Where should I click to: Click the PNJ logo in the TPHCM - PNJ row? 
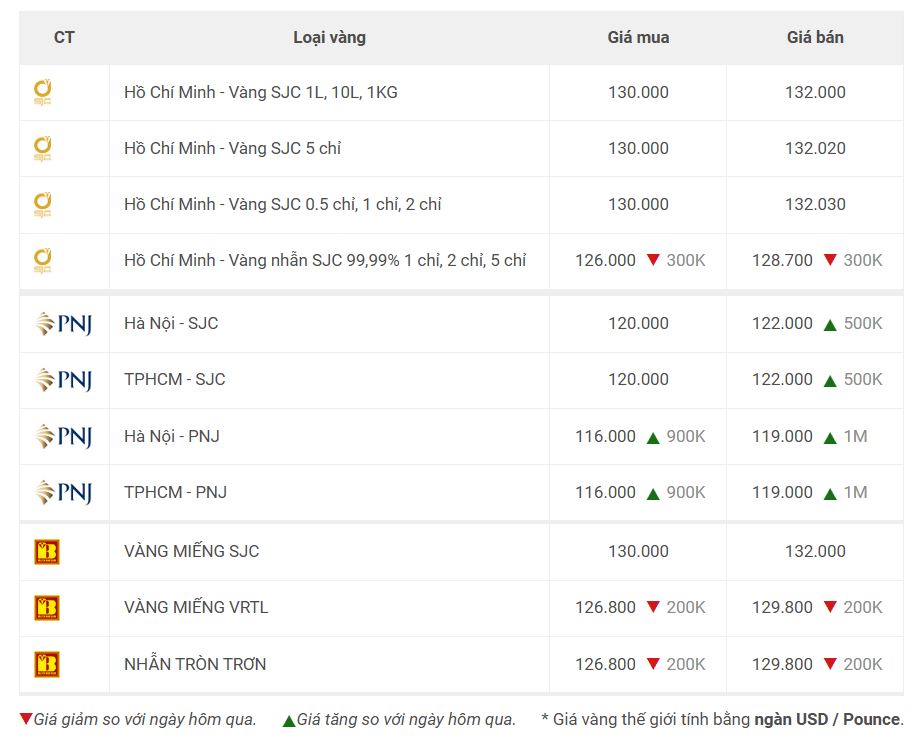(x=64, y=492)
